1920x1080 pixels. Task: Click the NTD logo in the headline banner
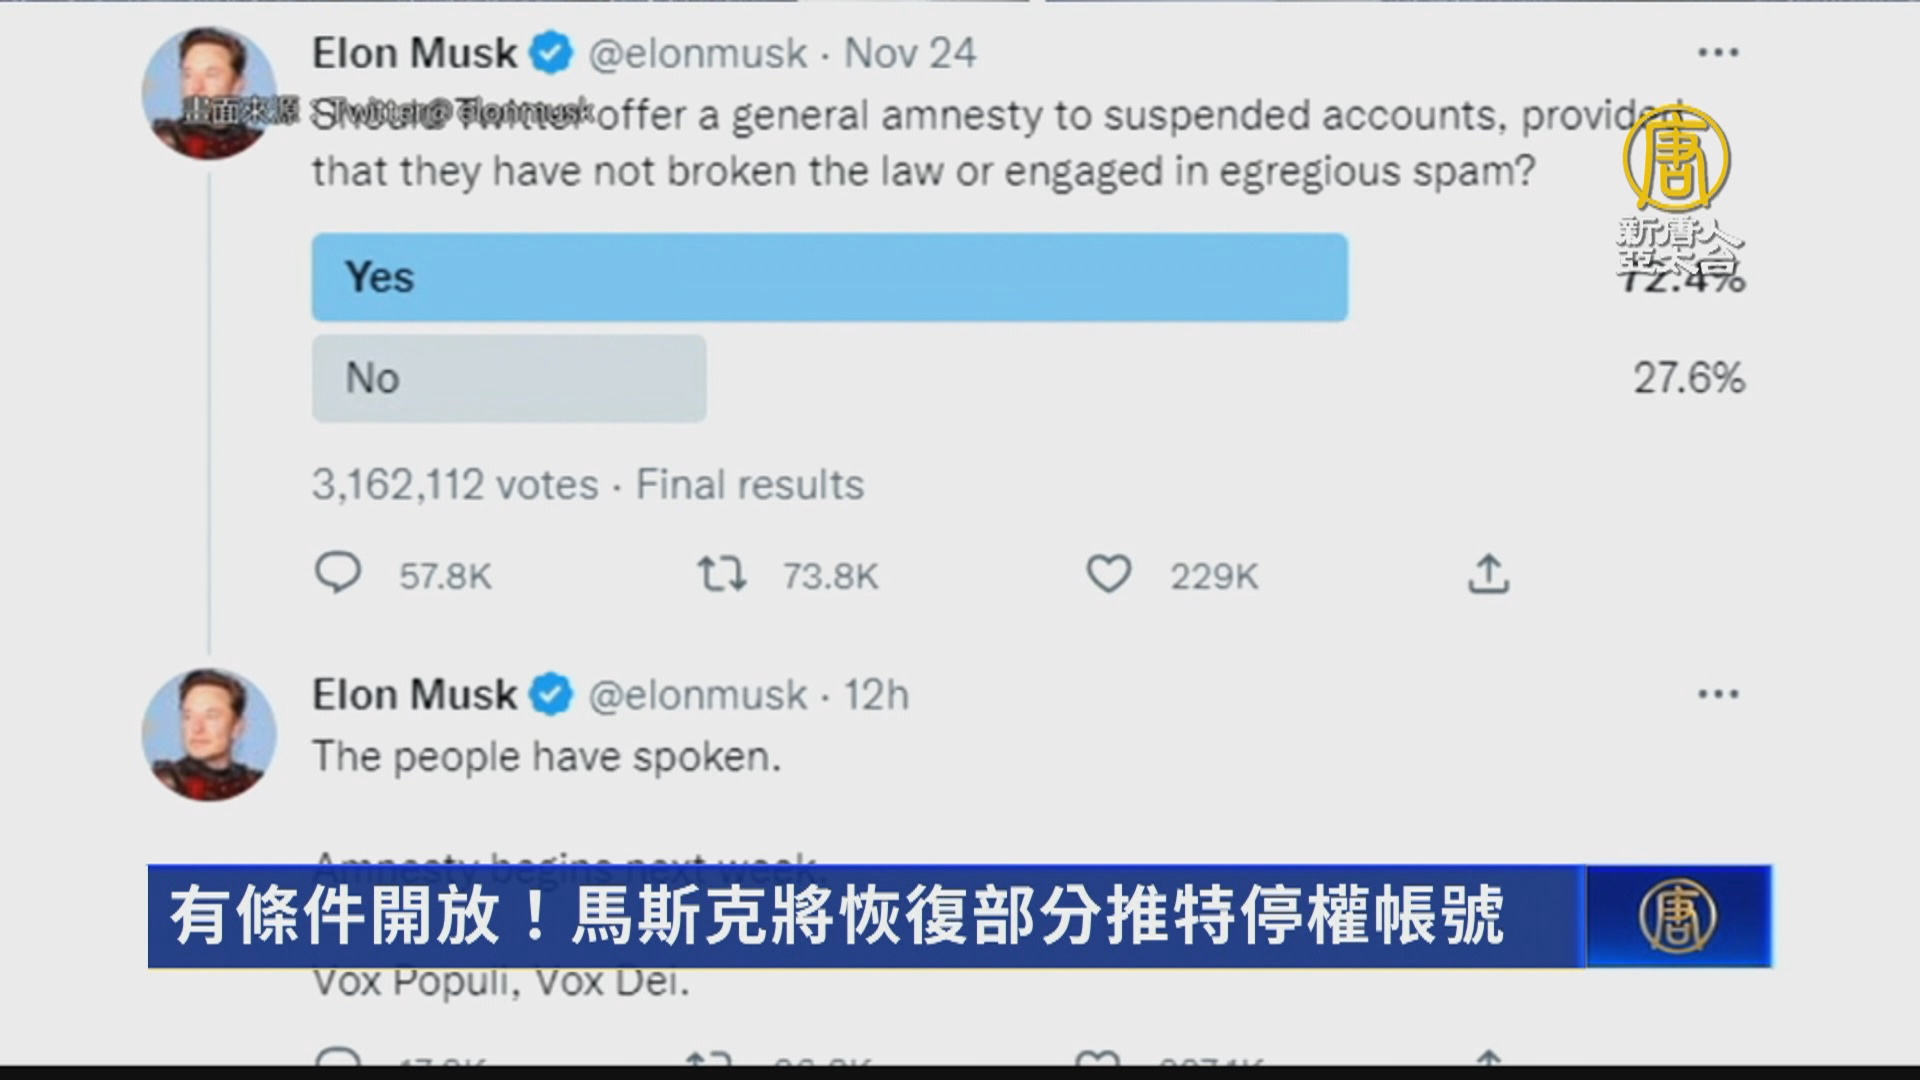pos(1677,916)
